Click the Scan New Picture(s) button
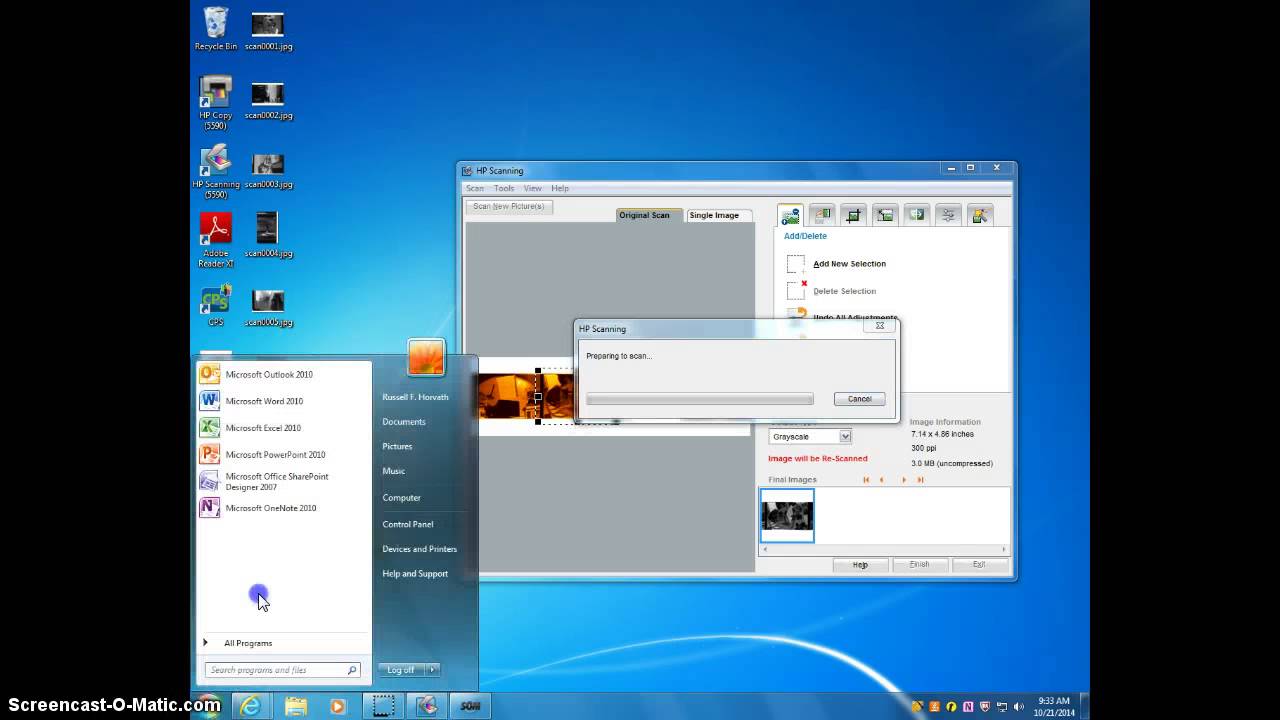Viewport: 1280px width, 720px height. coord(509,206)
